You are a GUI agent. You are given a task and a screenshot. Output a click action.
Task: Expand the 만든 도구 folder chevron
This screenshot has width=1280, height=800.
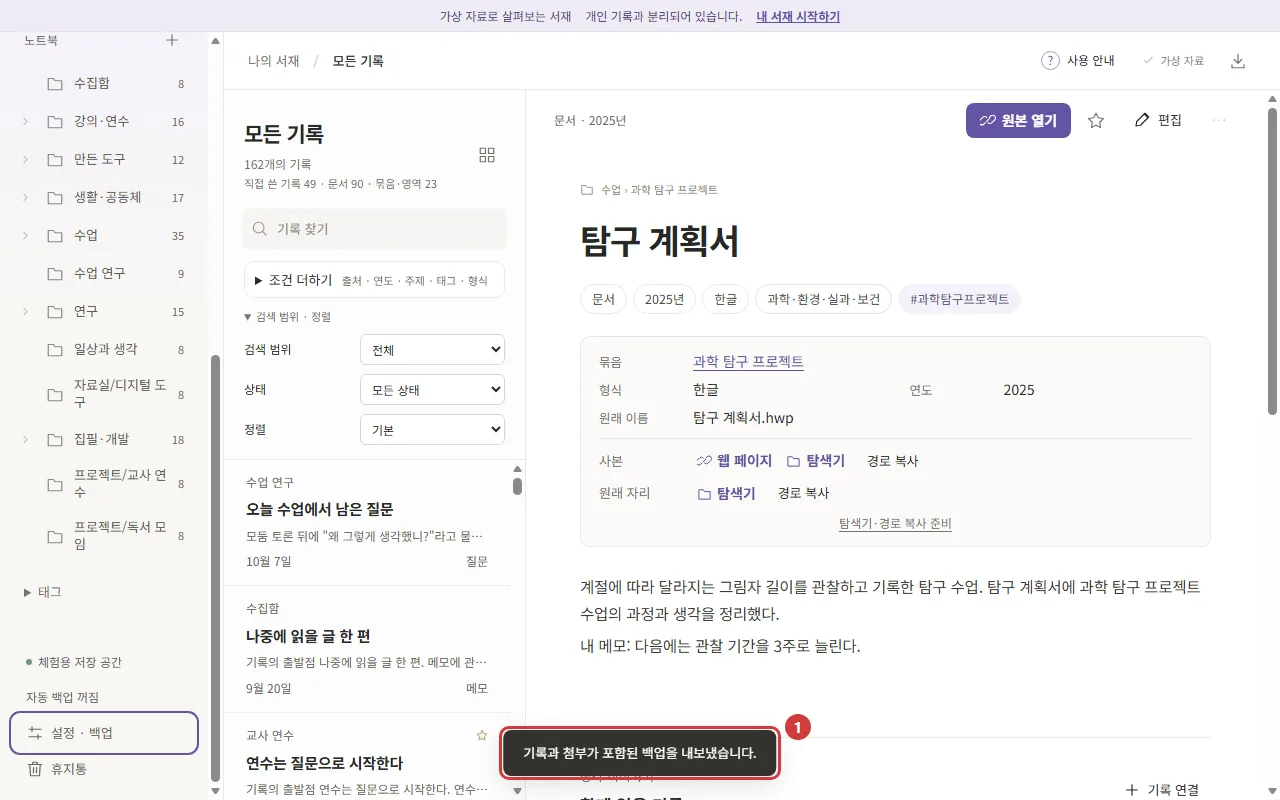(x=25, y=160)
